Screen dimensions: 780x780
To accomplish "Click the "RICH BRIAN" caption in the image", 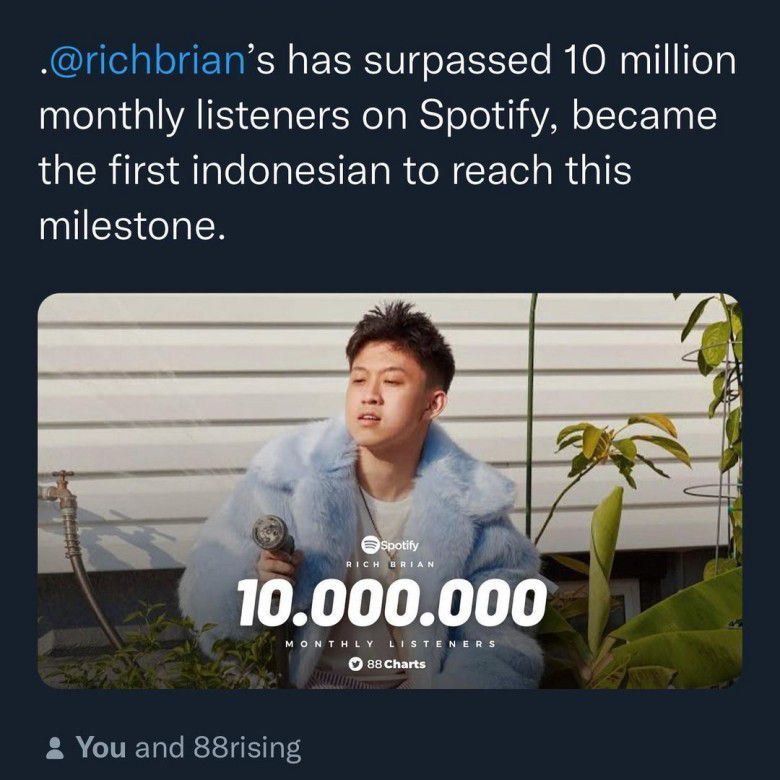I will 391,565.
